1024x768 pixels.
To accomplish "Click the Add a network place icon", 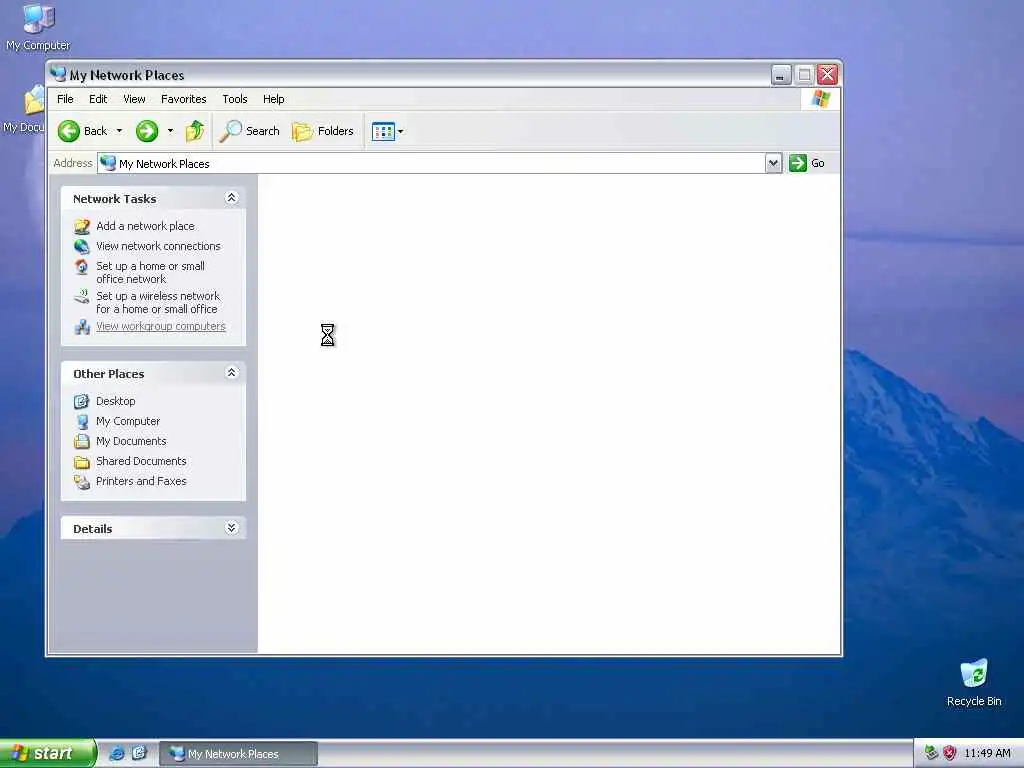I will click(82, 227).
